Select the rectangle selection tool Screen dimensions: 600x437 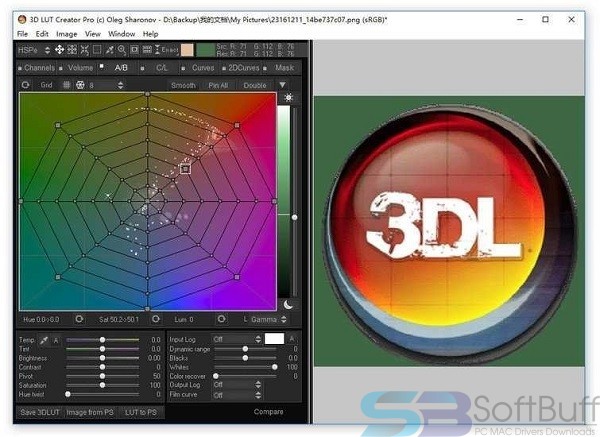pyautogui.click(x=97, y=50)
